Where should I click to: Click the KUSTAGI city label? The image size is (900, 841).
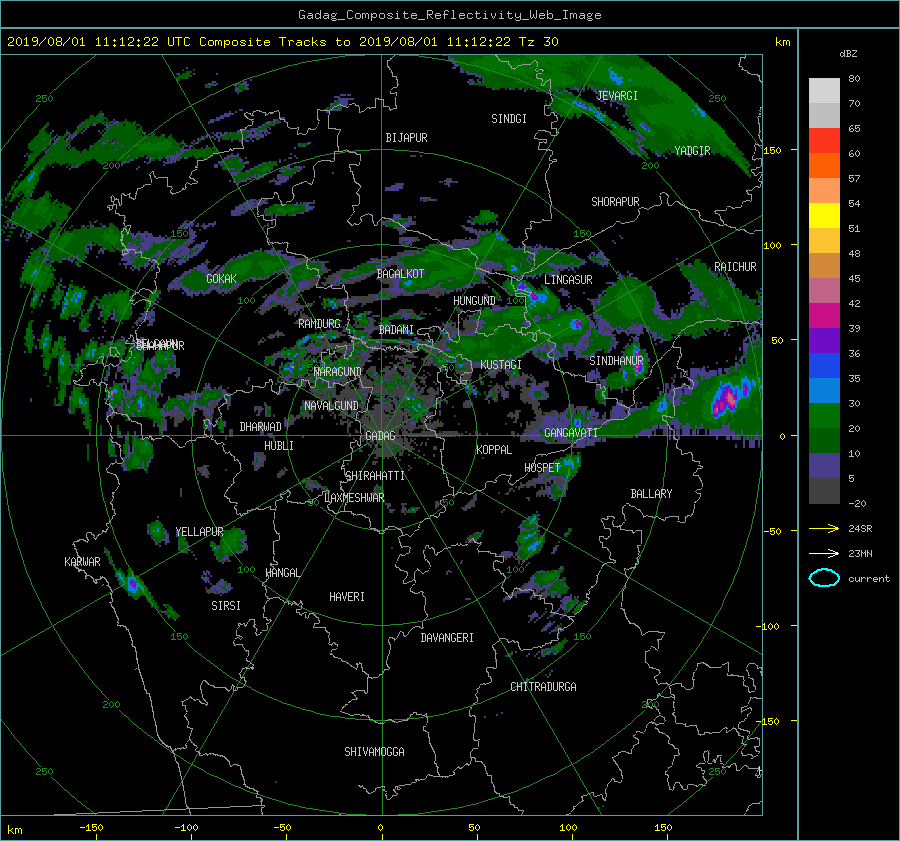click(x=501, y=365)
